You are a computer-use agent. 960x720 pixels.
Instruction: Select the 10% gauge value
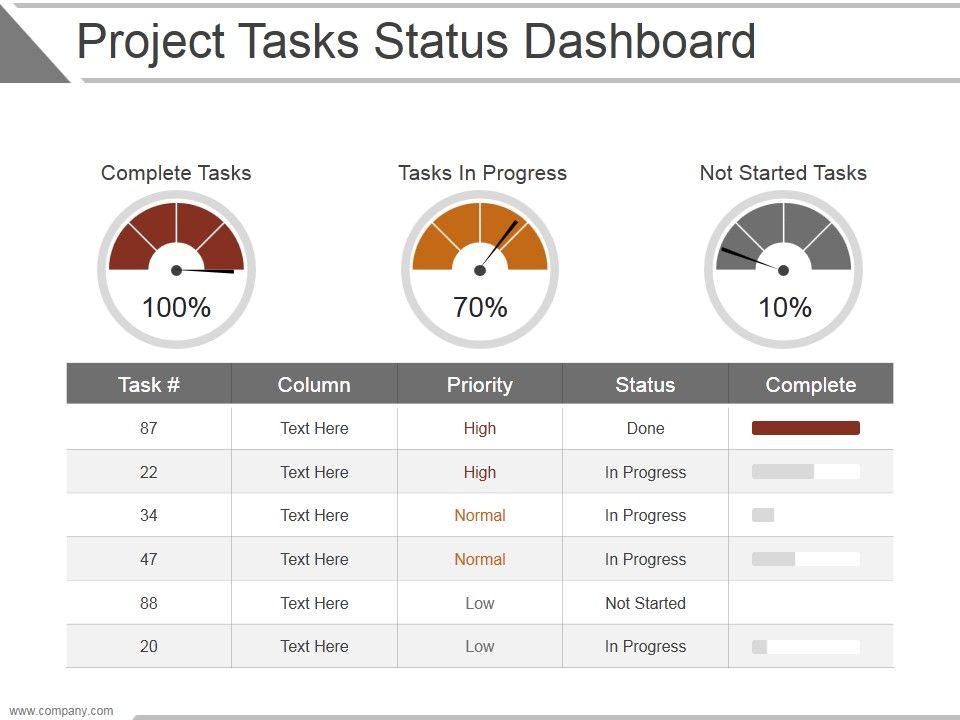[x=784, y=308]
